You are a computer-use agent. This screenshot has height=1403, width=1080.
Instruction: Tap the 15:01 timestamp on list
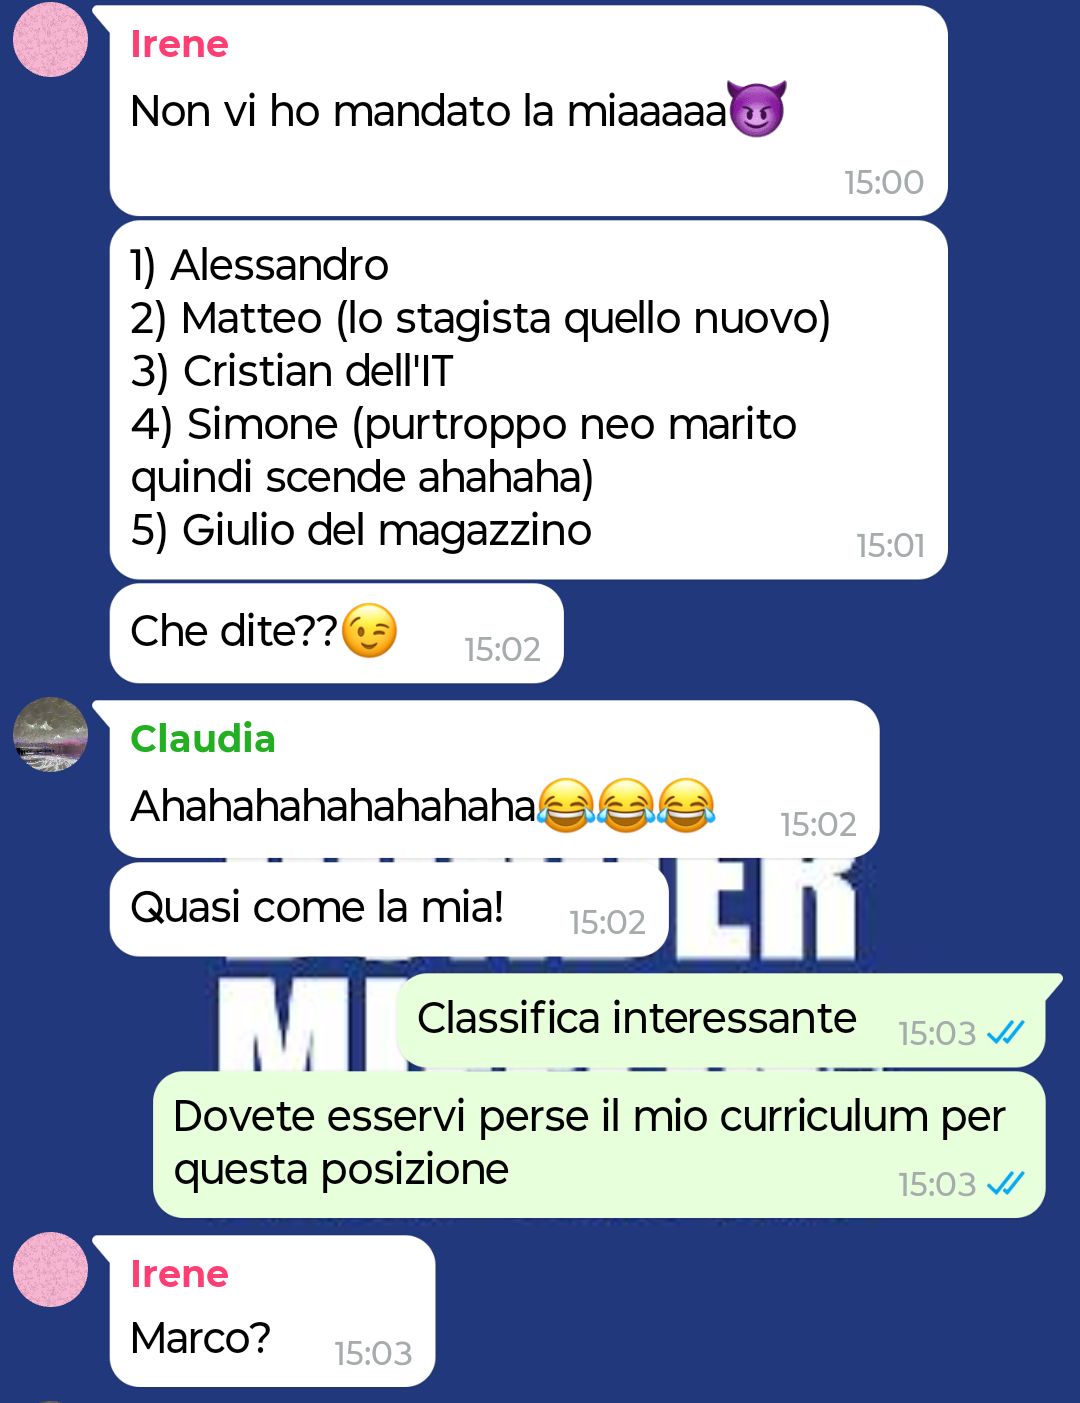tap(890, 545)
